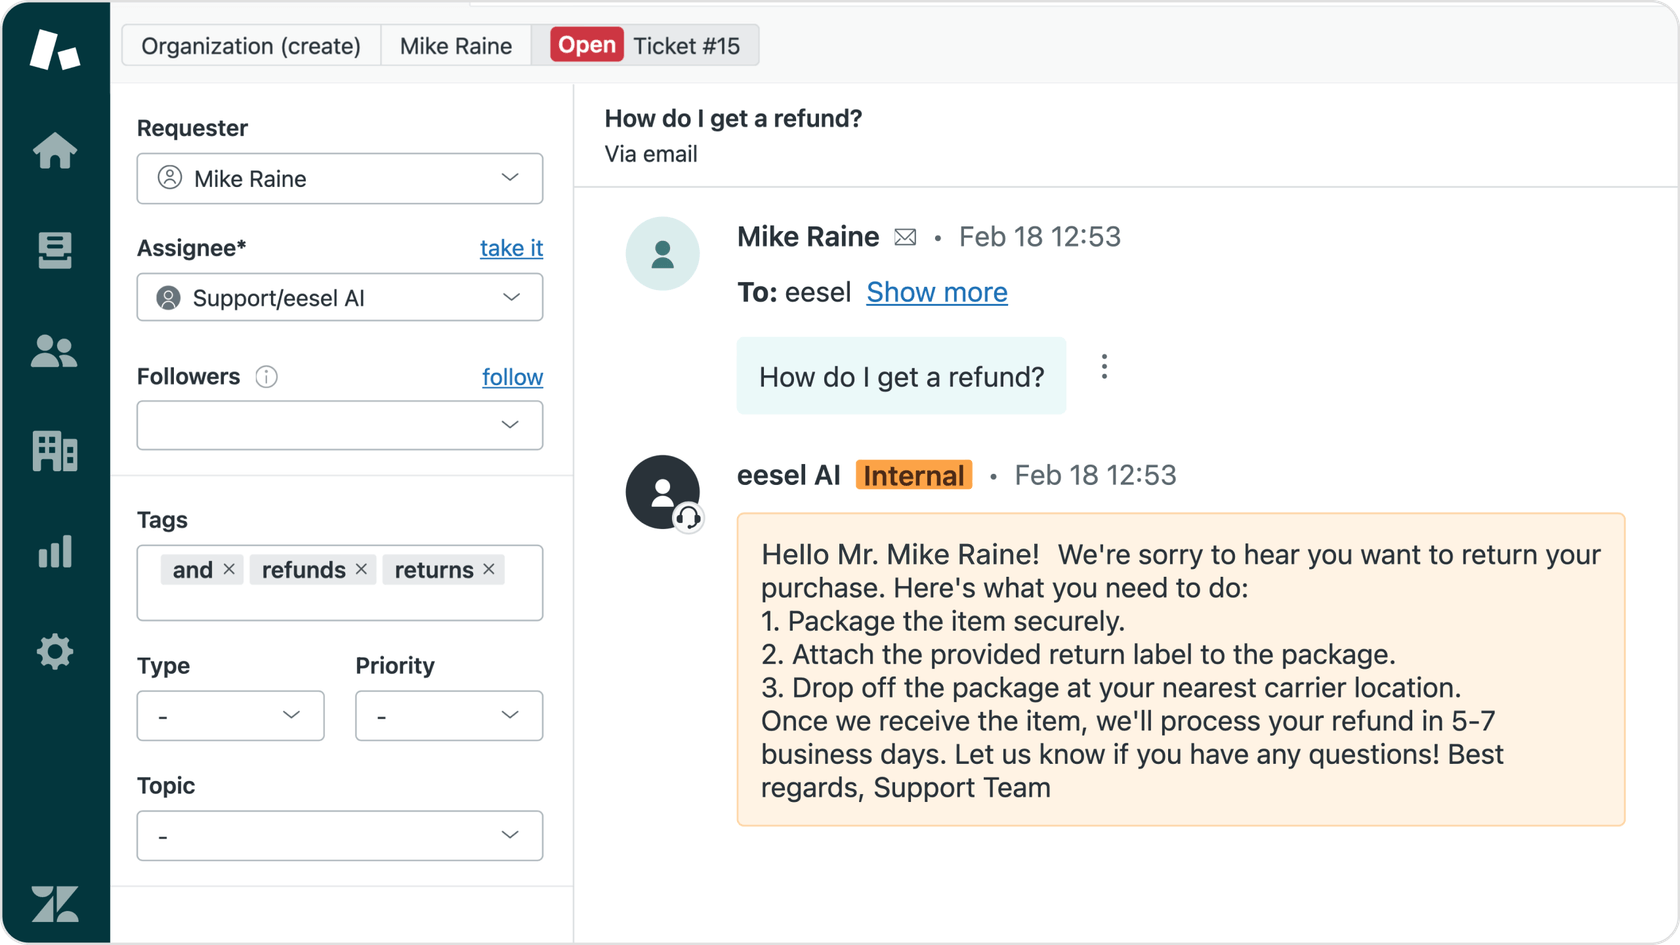
Task: Open the Home view from the sidebar
Action: tap(54, 151)
